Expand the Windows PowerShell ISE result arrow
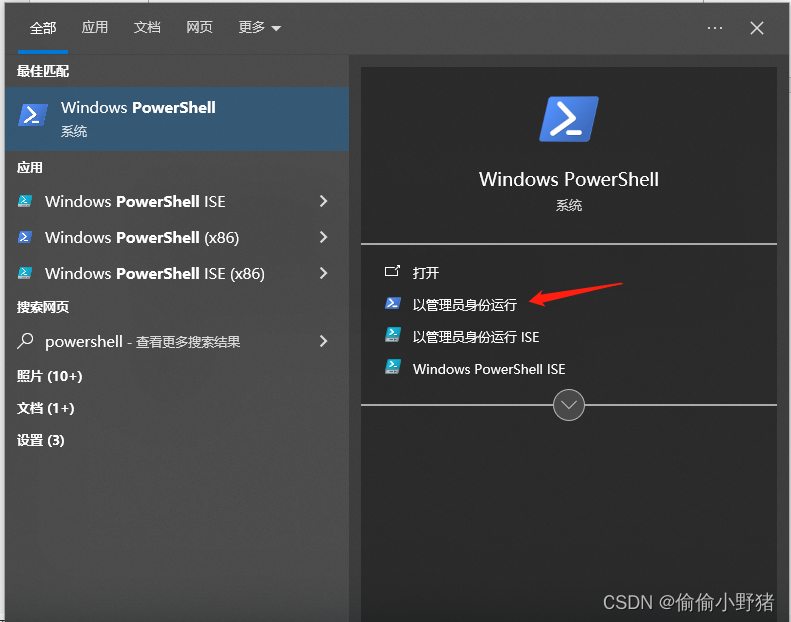 coord(323,201)
